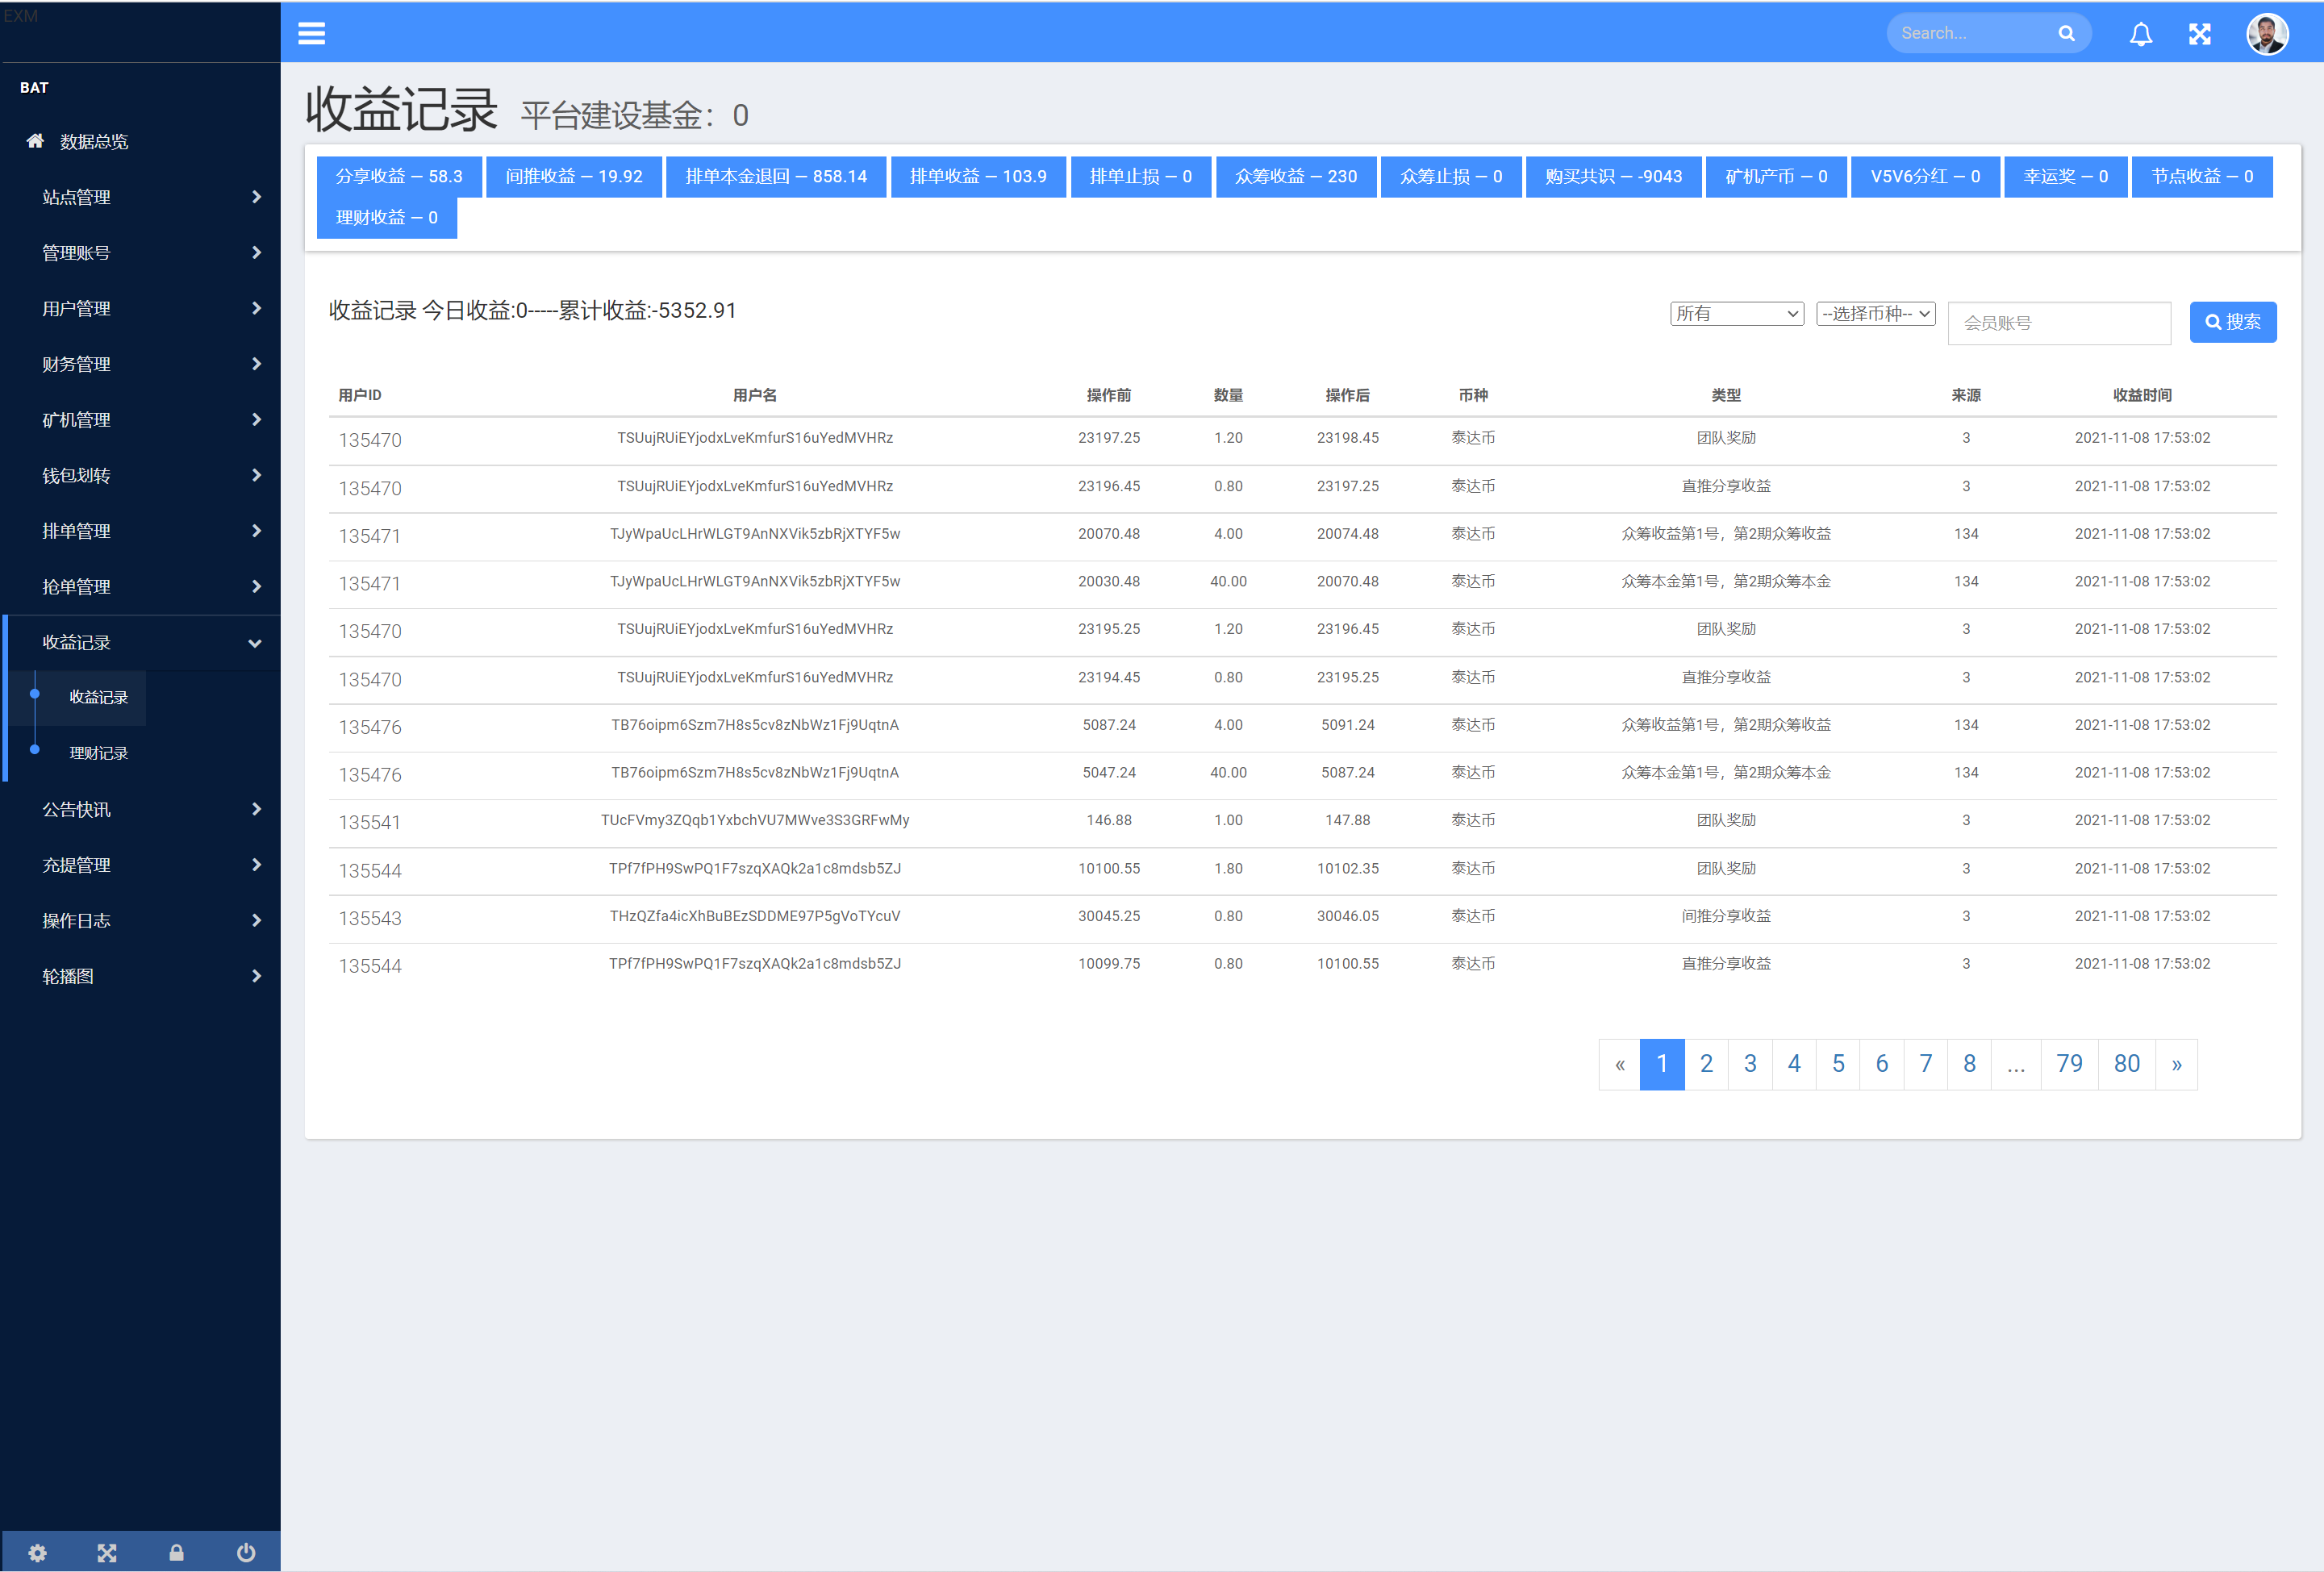Enter text in 会员账号 input field
Viewport: 2324px width, 1572px height.
[x=2063, y=319]
